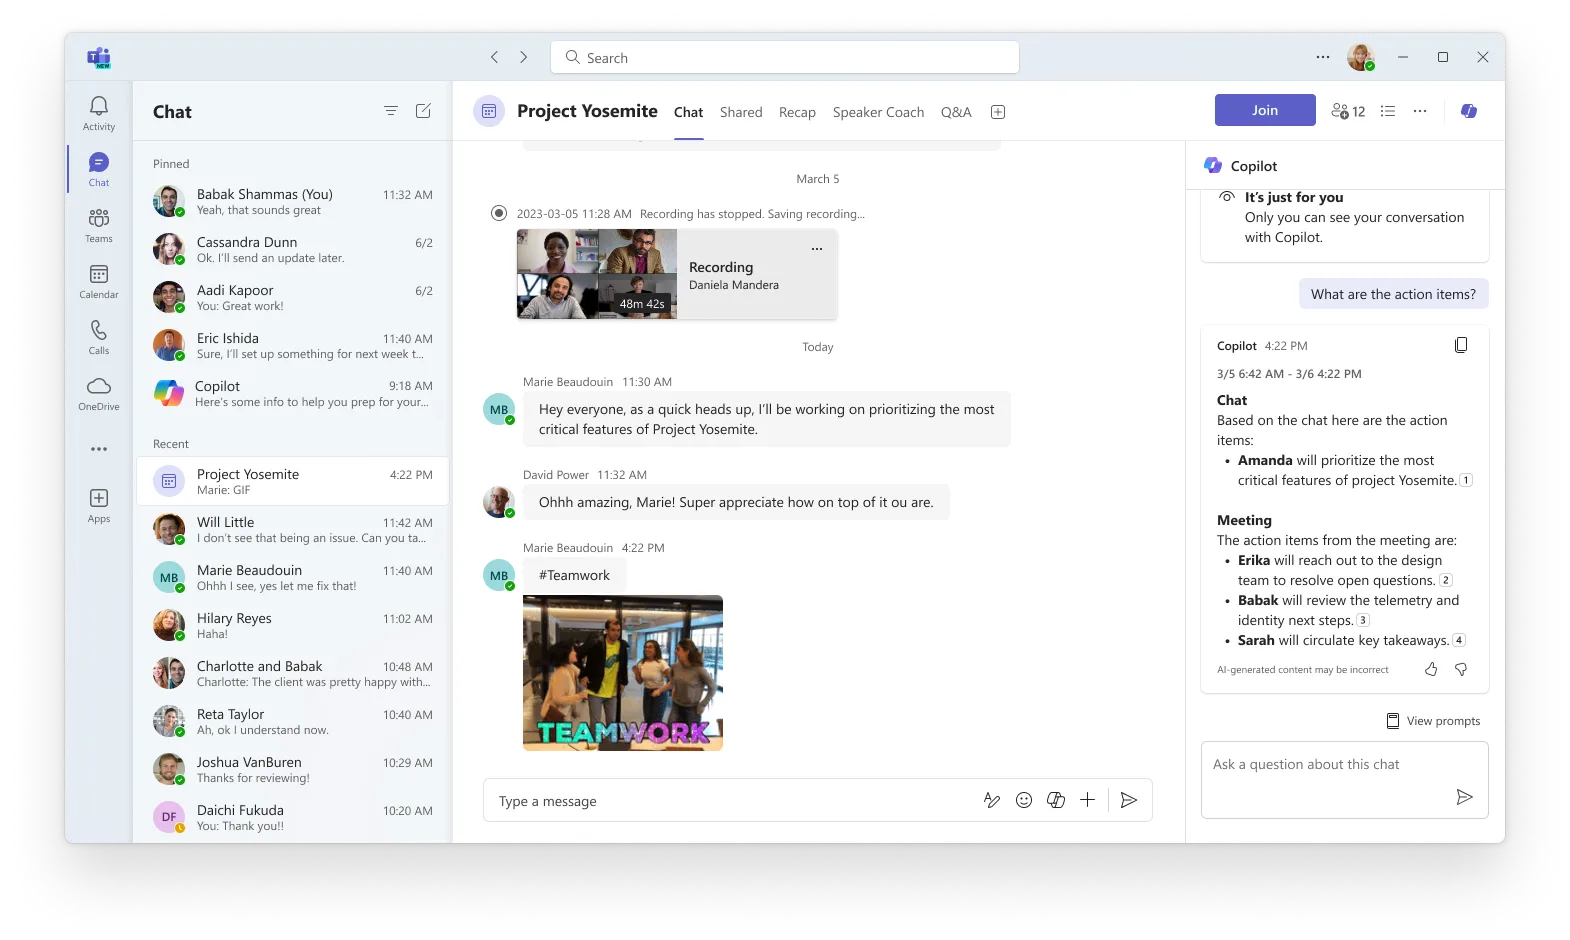Start a new chat with compose icon
The width and height of the screenshot is (1570, 940).
click(423, 111)
